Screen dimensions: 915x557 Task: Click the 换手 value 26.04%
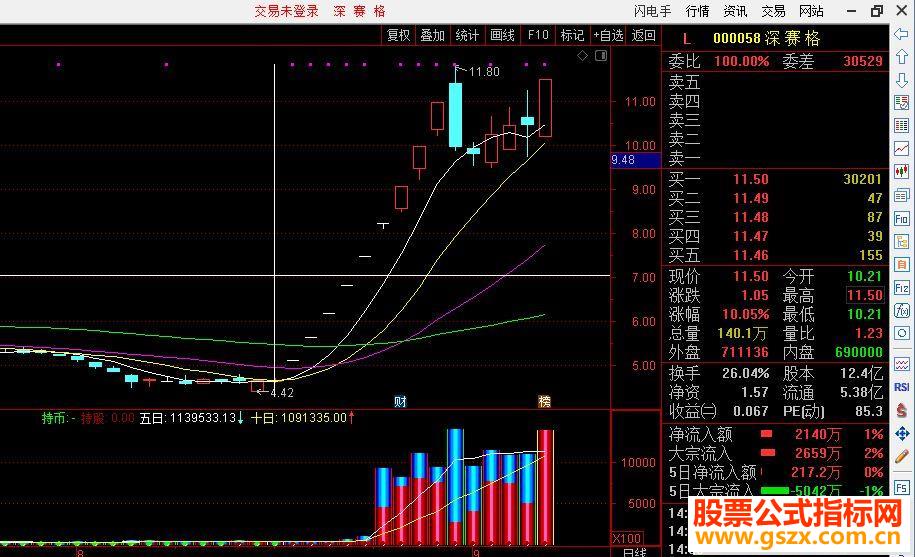click(746, 373)
